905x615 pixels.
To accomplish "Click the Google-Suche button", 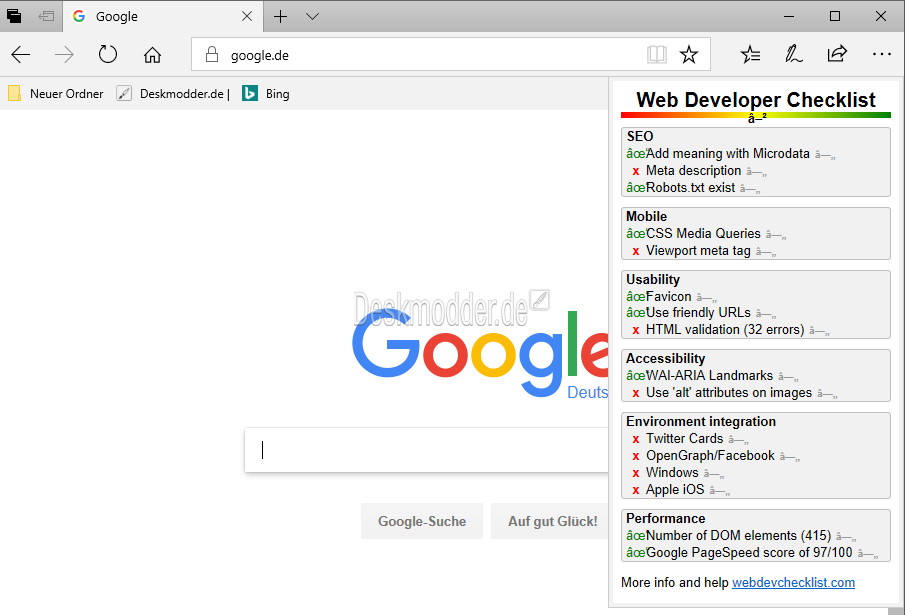I will coord(422,521).
